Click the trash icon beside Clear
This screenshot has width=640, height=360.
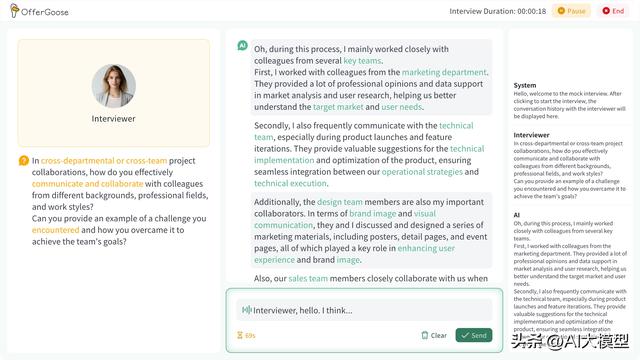click(x=424, y=335)
